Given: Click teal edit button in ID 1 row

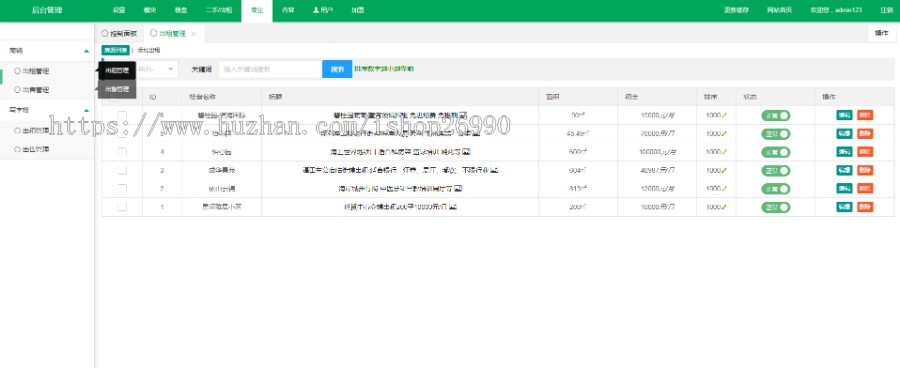Looking at the screenshot, I should pyautogui.click(x=844, y=207).
